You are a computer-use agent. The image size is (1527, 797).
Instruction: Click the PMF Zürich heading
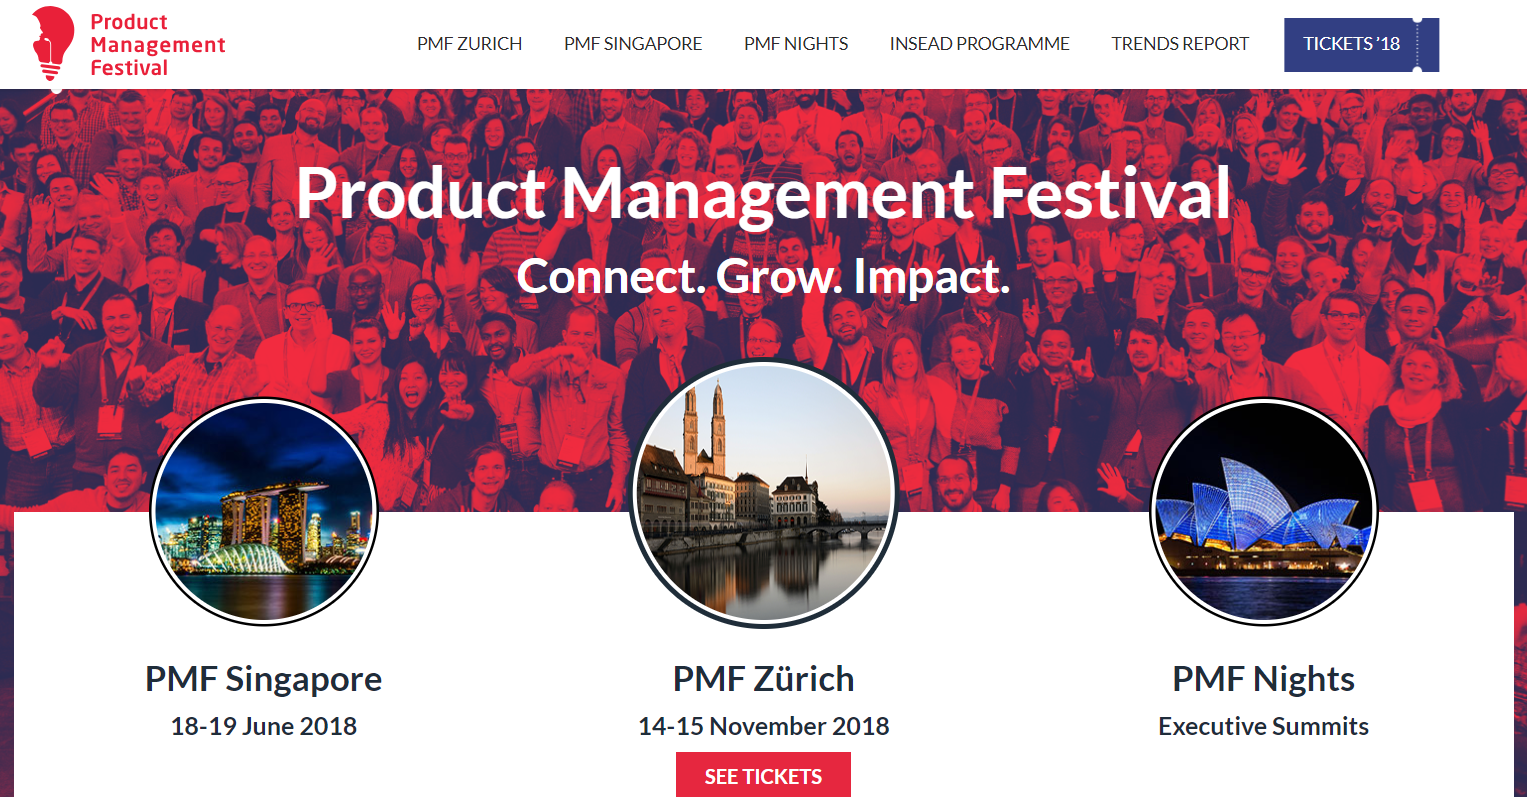tap(763, 679)
